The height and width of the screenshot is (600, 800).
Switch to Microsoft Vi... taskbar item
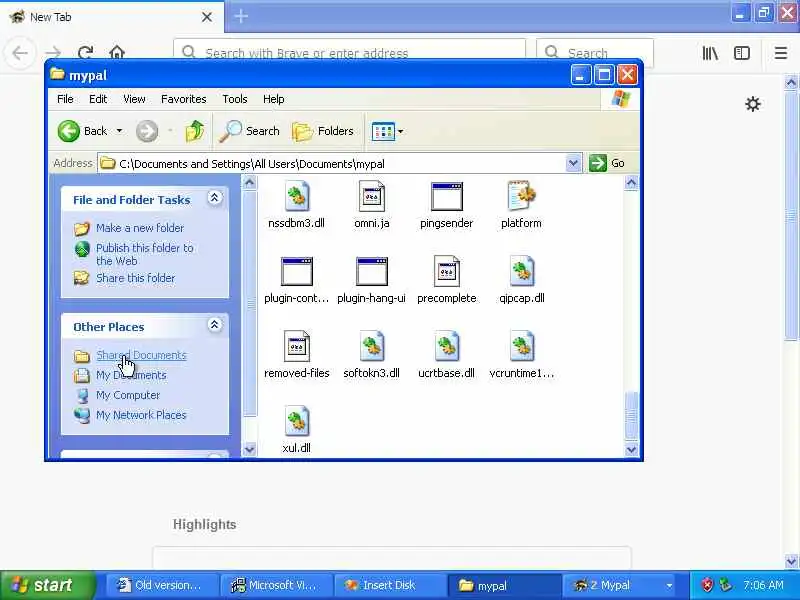coord(277,585)
